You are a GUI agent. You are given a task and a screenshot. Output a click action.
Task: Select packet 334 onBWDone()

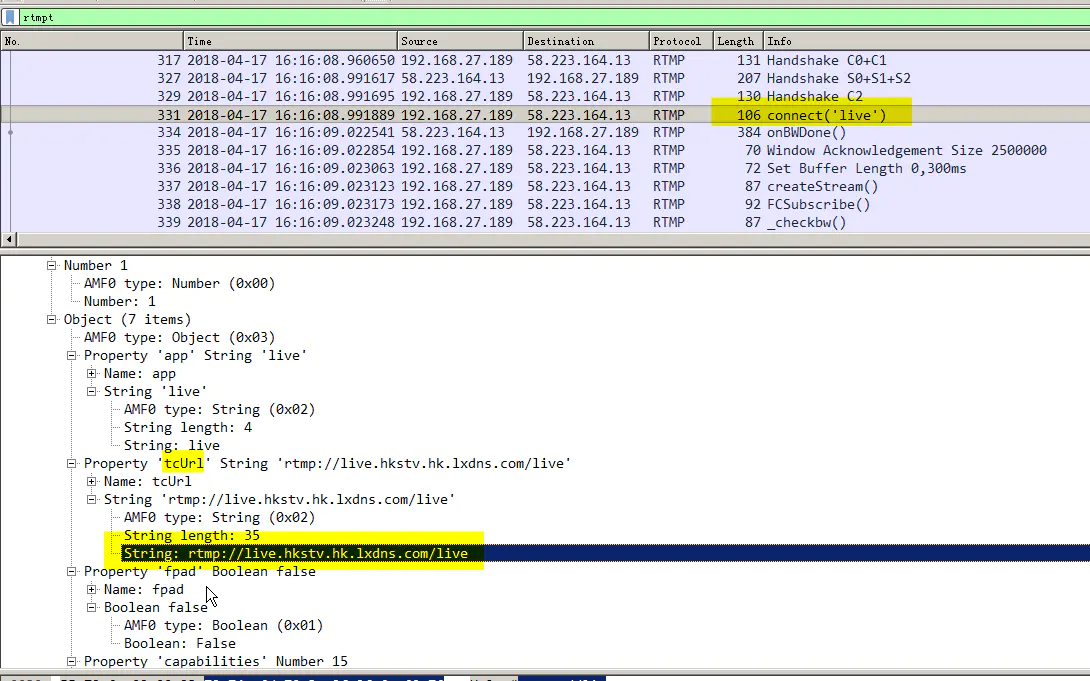500,132
